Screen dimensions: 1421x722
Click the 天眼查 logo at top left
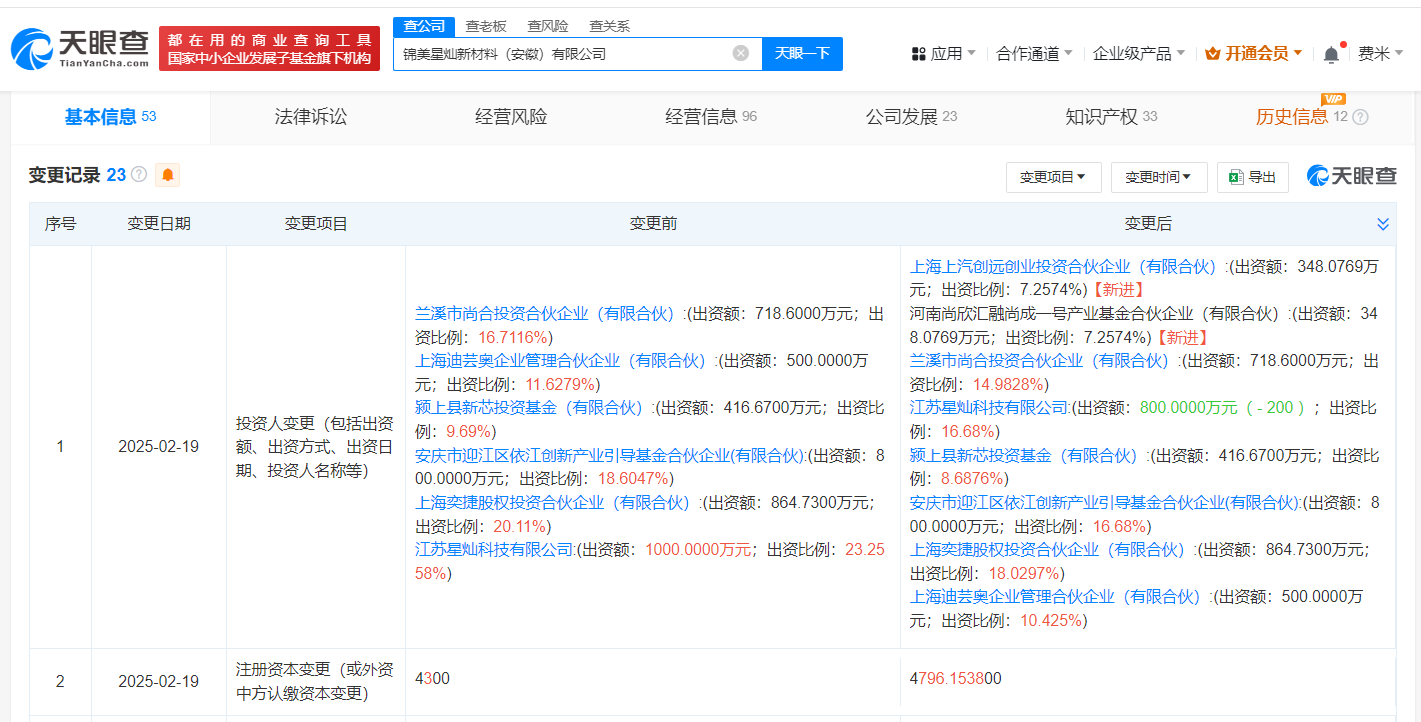(x=81, y=48)
